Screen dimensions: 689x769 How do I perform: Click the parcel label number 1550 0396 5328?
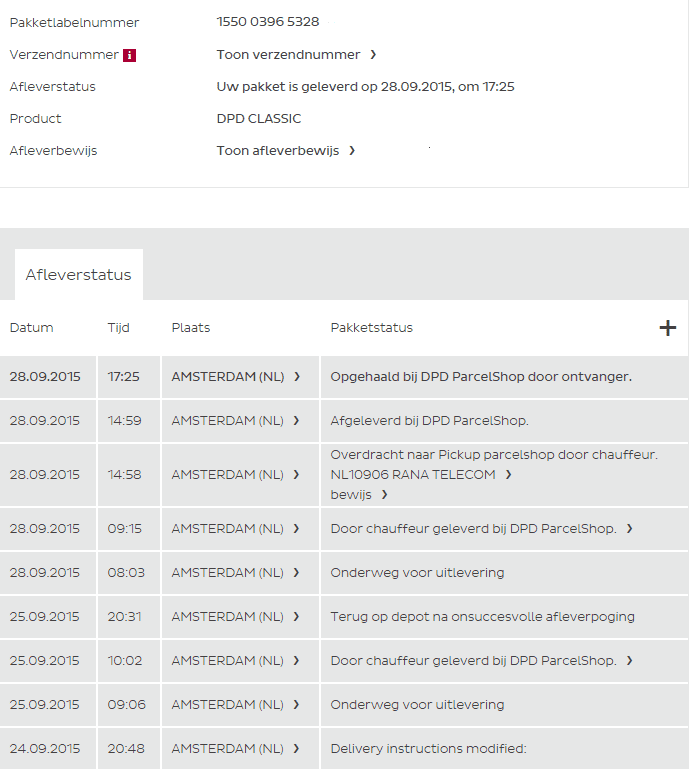[x=268, y=22]
